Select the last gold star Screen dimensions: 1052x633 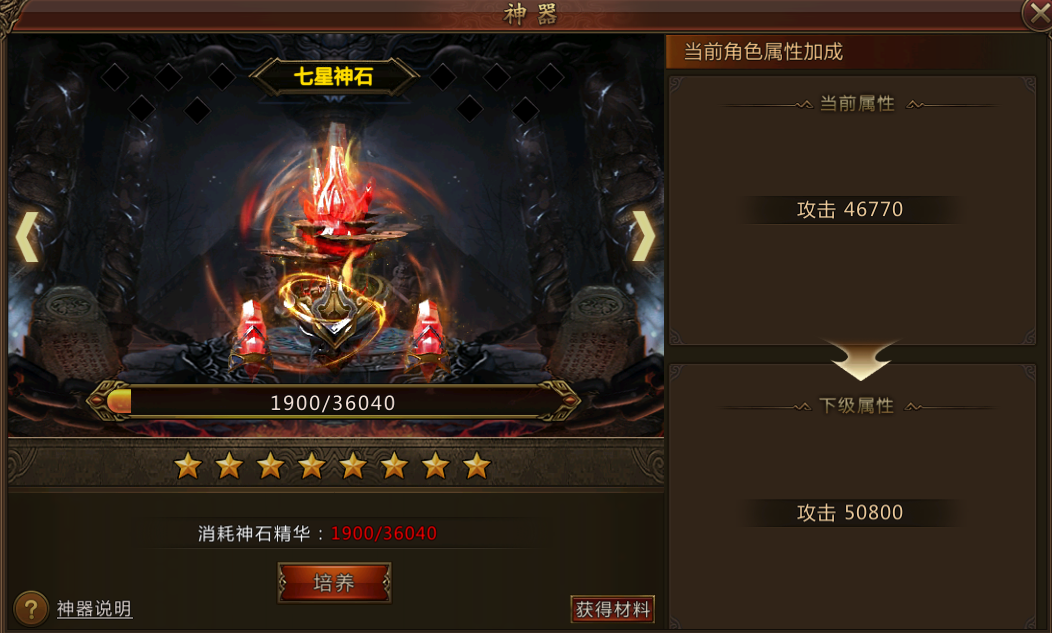tap(476, 465)
